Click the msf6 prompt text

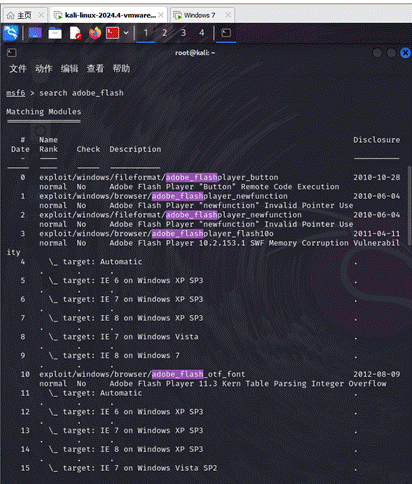[x=16, y=93]
